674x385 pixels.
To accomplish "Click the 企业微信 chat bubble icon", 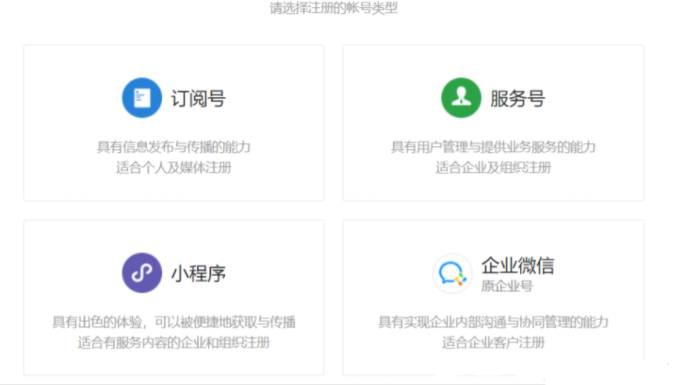I will pyautogui.click(x=452, y=274).
